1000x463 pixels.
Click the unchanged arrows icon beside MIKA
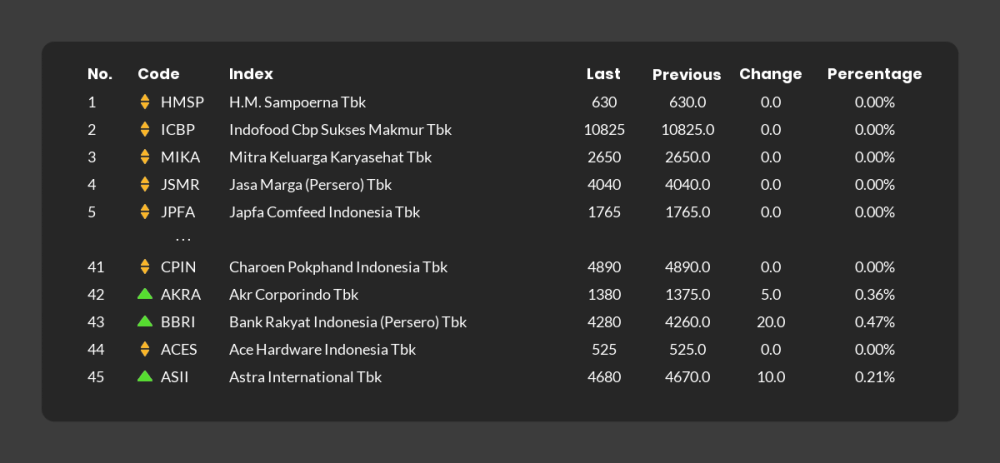[x=145, y=157]
